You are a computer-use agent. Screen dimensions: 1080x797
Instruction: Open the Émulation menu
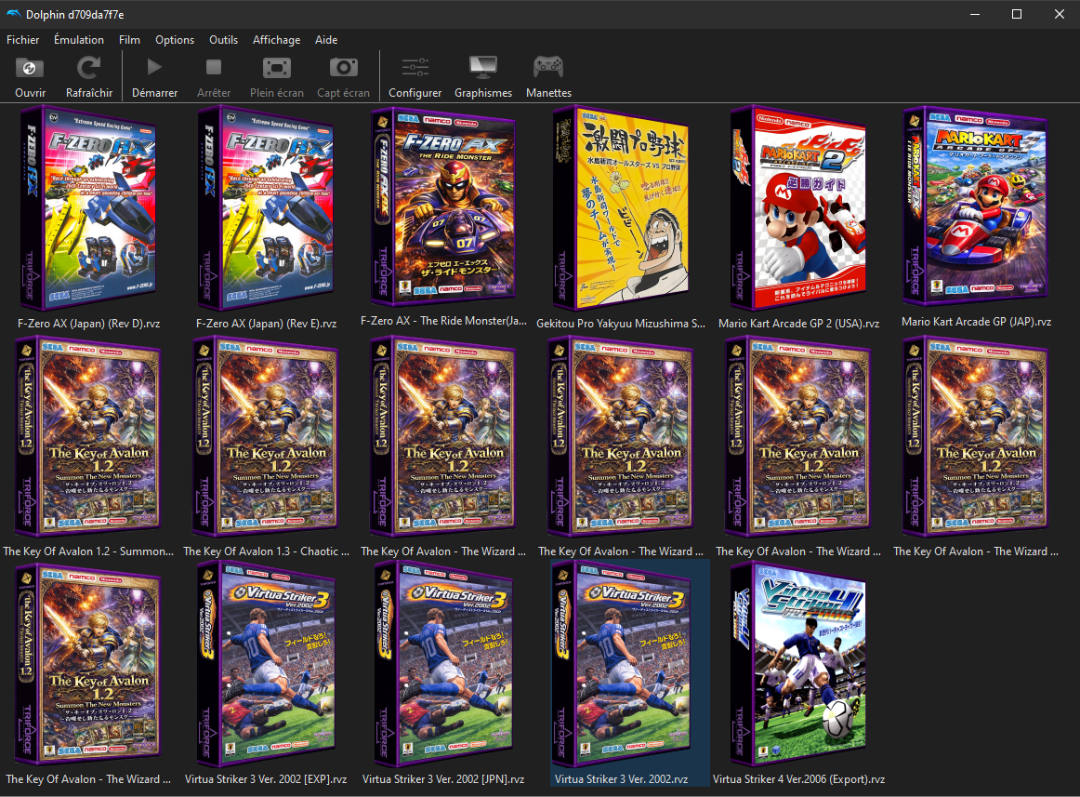click(x=79, y=40)
